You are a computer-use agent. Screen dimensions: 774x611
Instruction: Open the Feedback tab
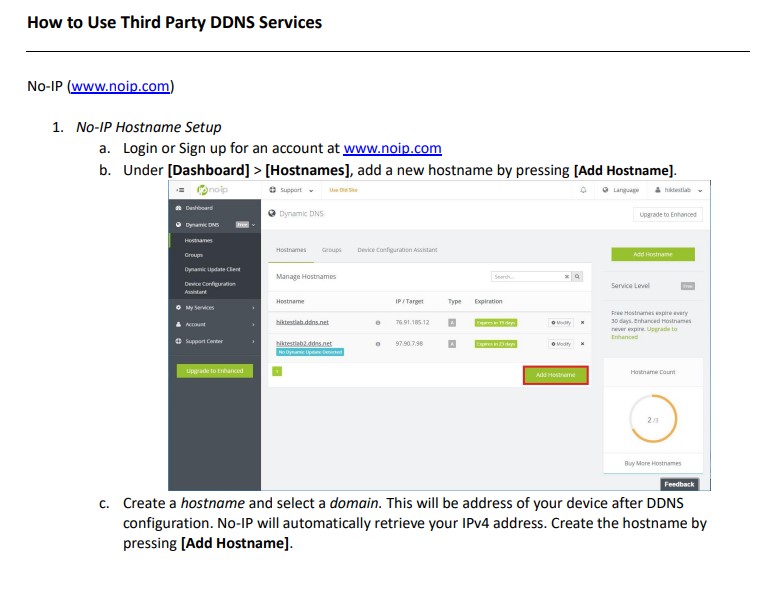(x=679, y=484)
